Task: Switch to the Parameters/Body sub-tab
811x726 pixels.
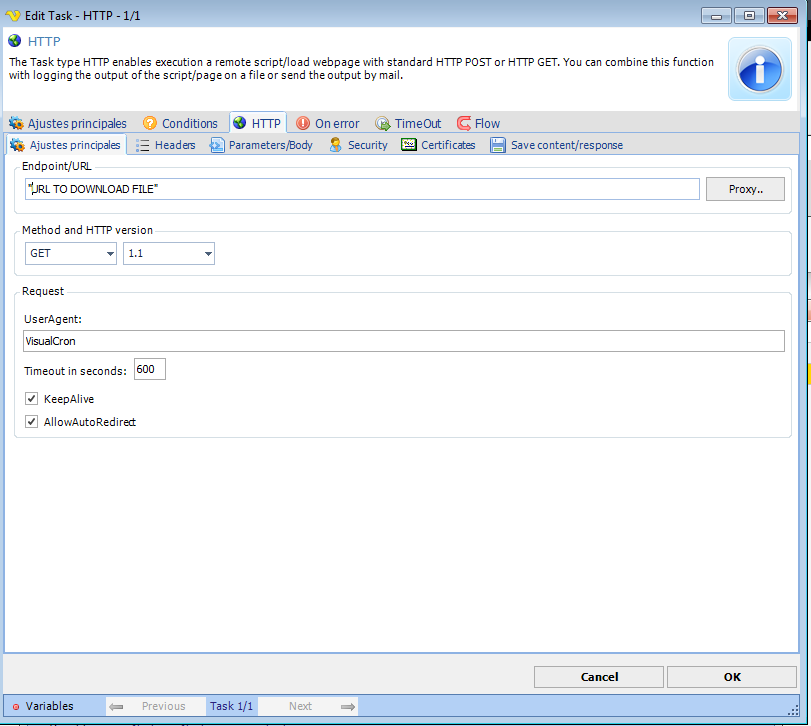Action: click(261, 145)
